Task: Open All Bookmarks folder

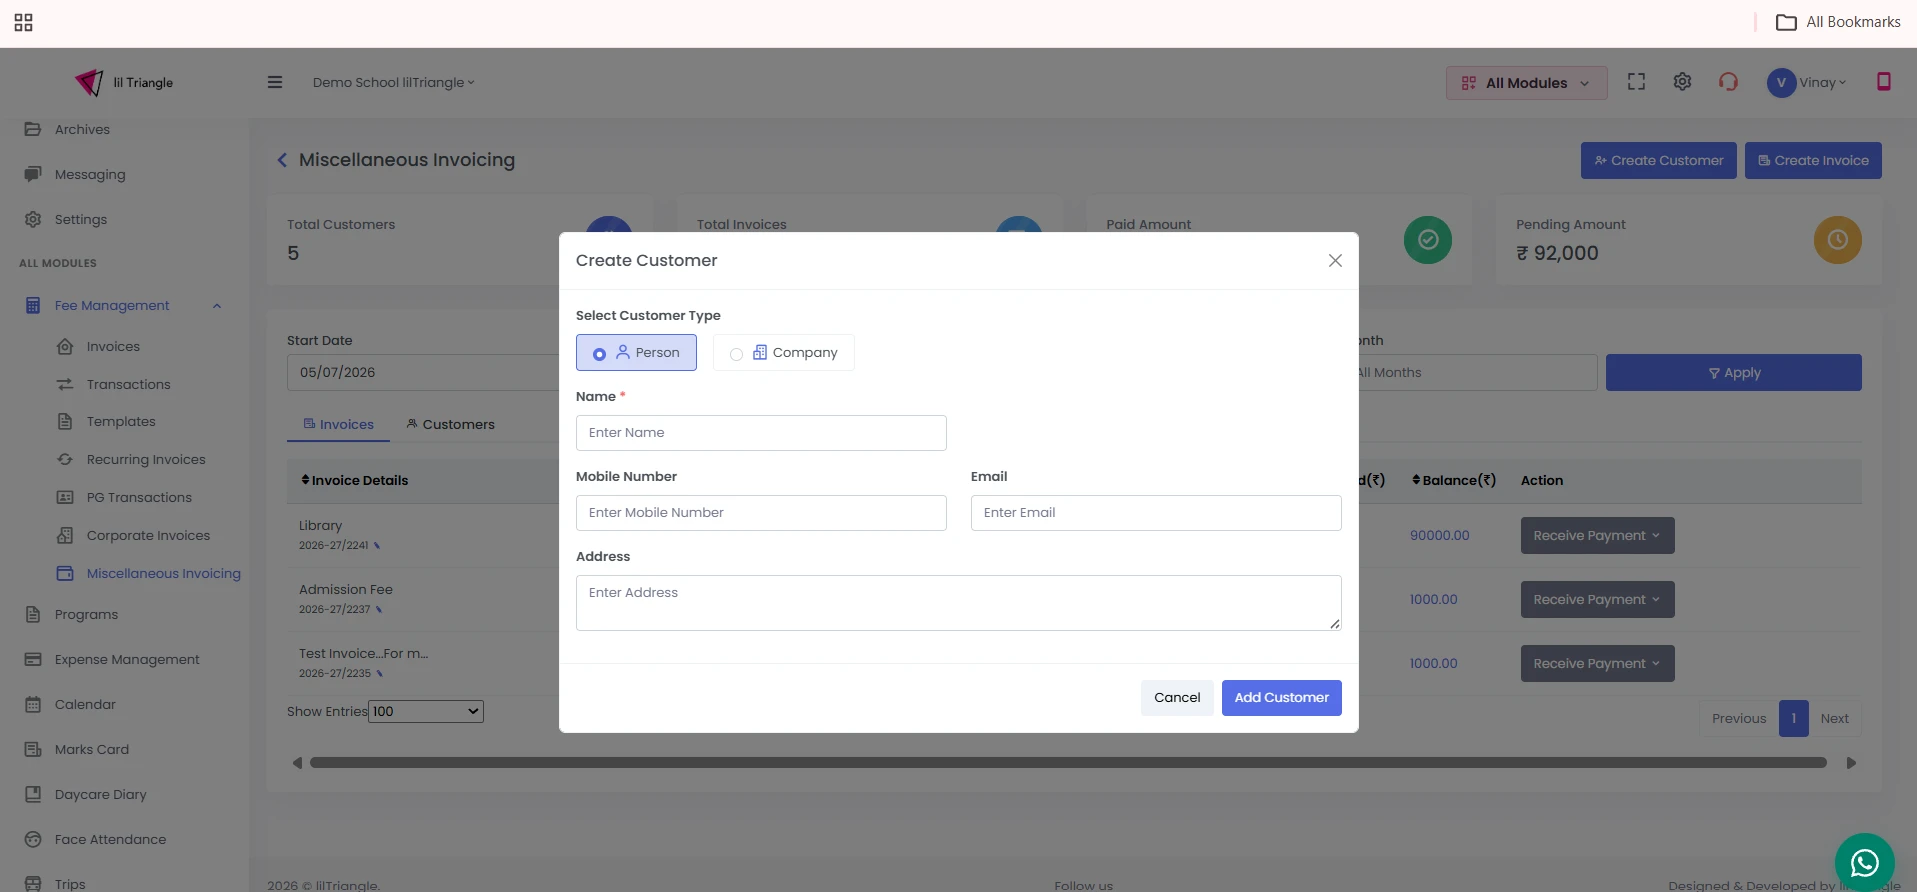Action: pyautogui.click(x=1838, y=22)
